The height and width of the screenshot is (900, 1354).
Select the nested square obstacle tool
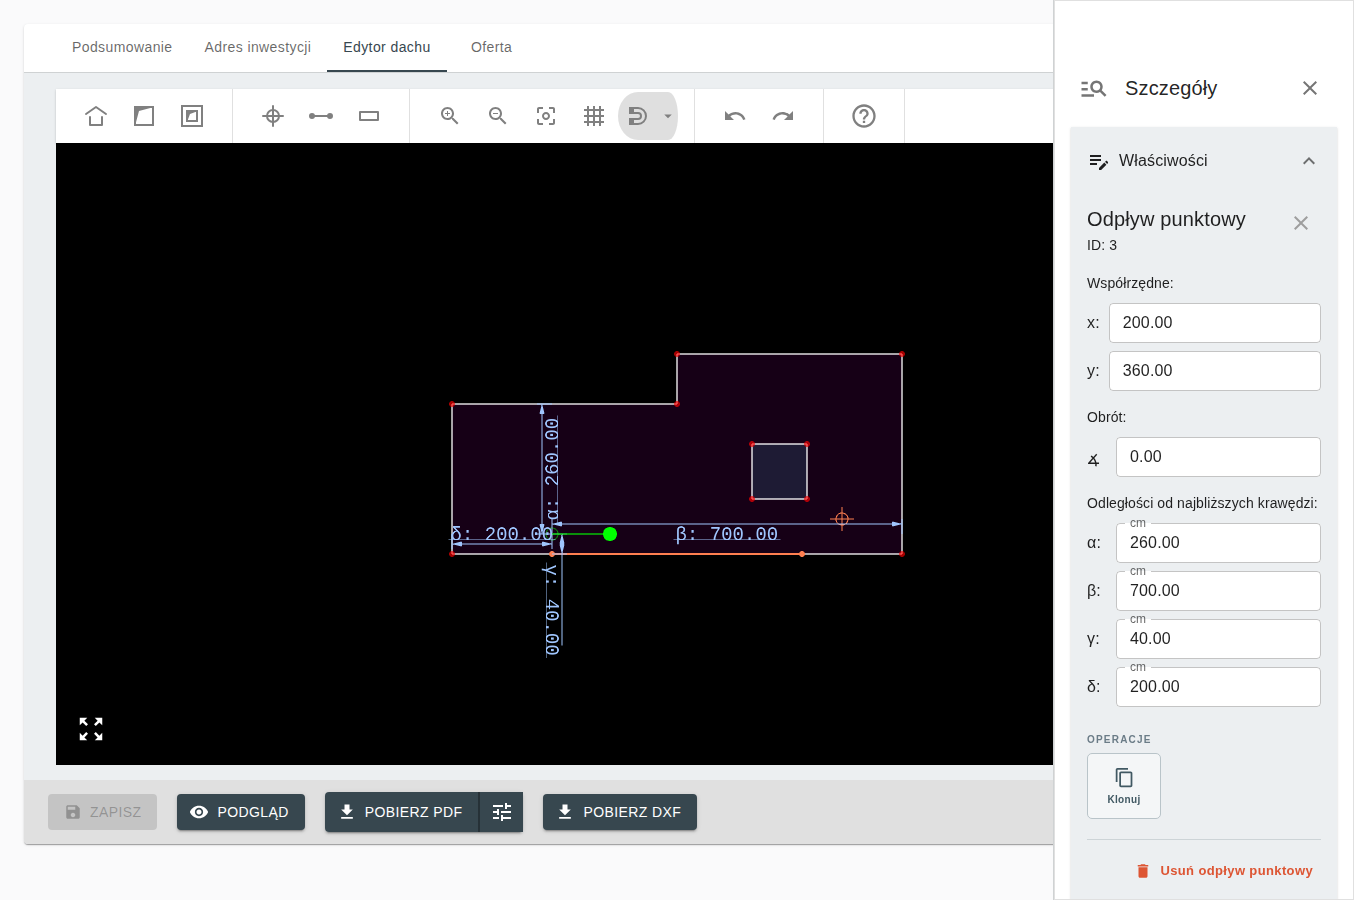(x=192, y=116)
